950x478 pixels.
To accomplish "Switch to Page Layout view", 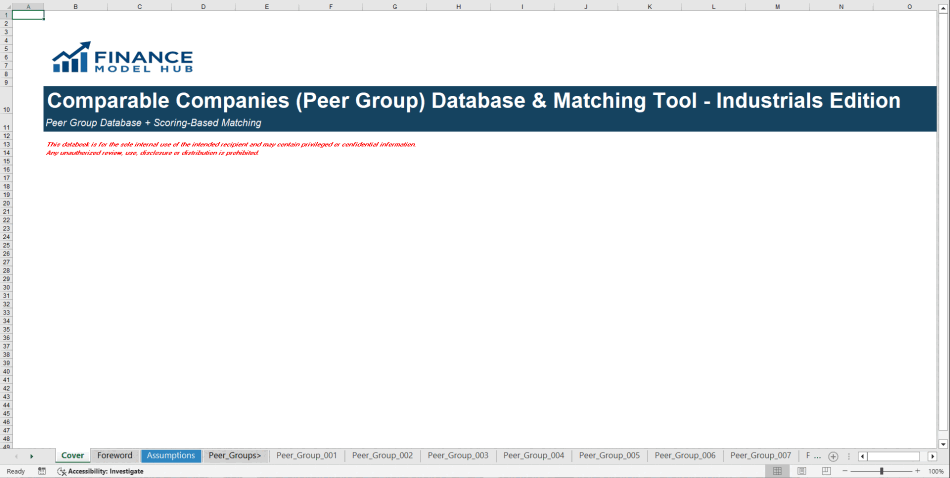I will coord(801,471).
